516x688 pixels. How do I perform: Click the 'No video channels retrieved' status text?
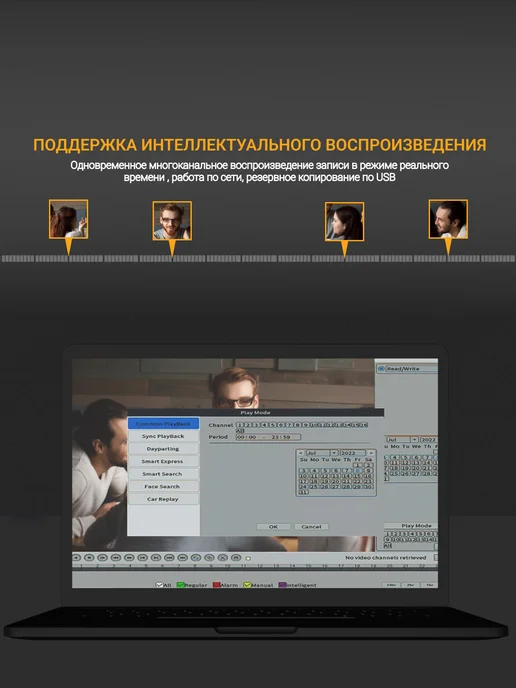click(386, 558)
